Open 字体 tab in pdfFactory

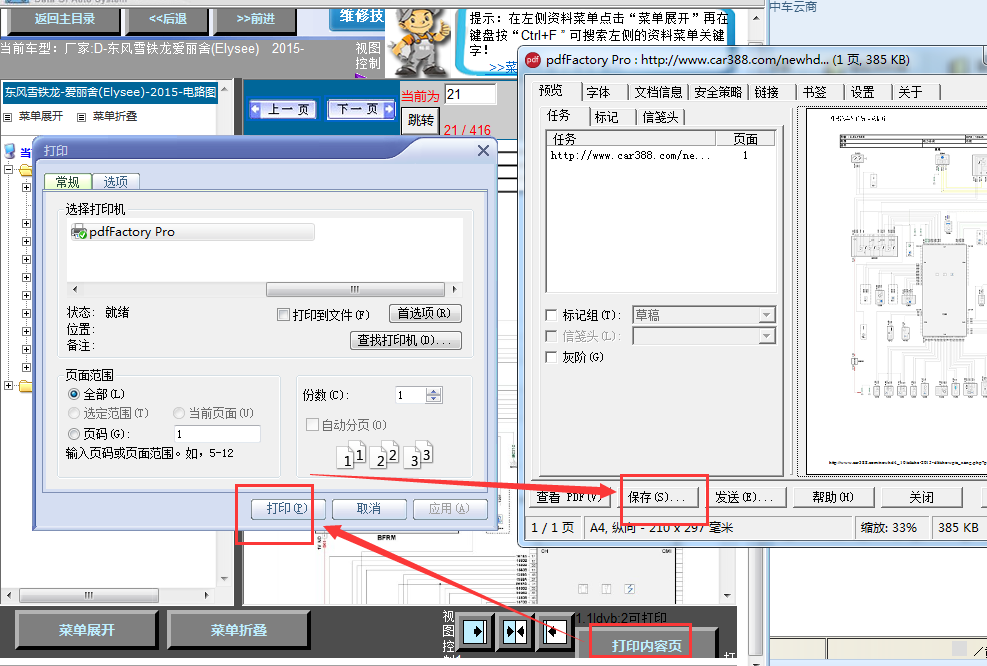pyautogui.click(x=599, y=93)
